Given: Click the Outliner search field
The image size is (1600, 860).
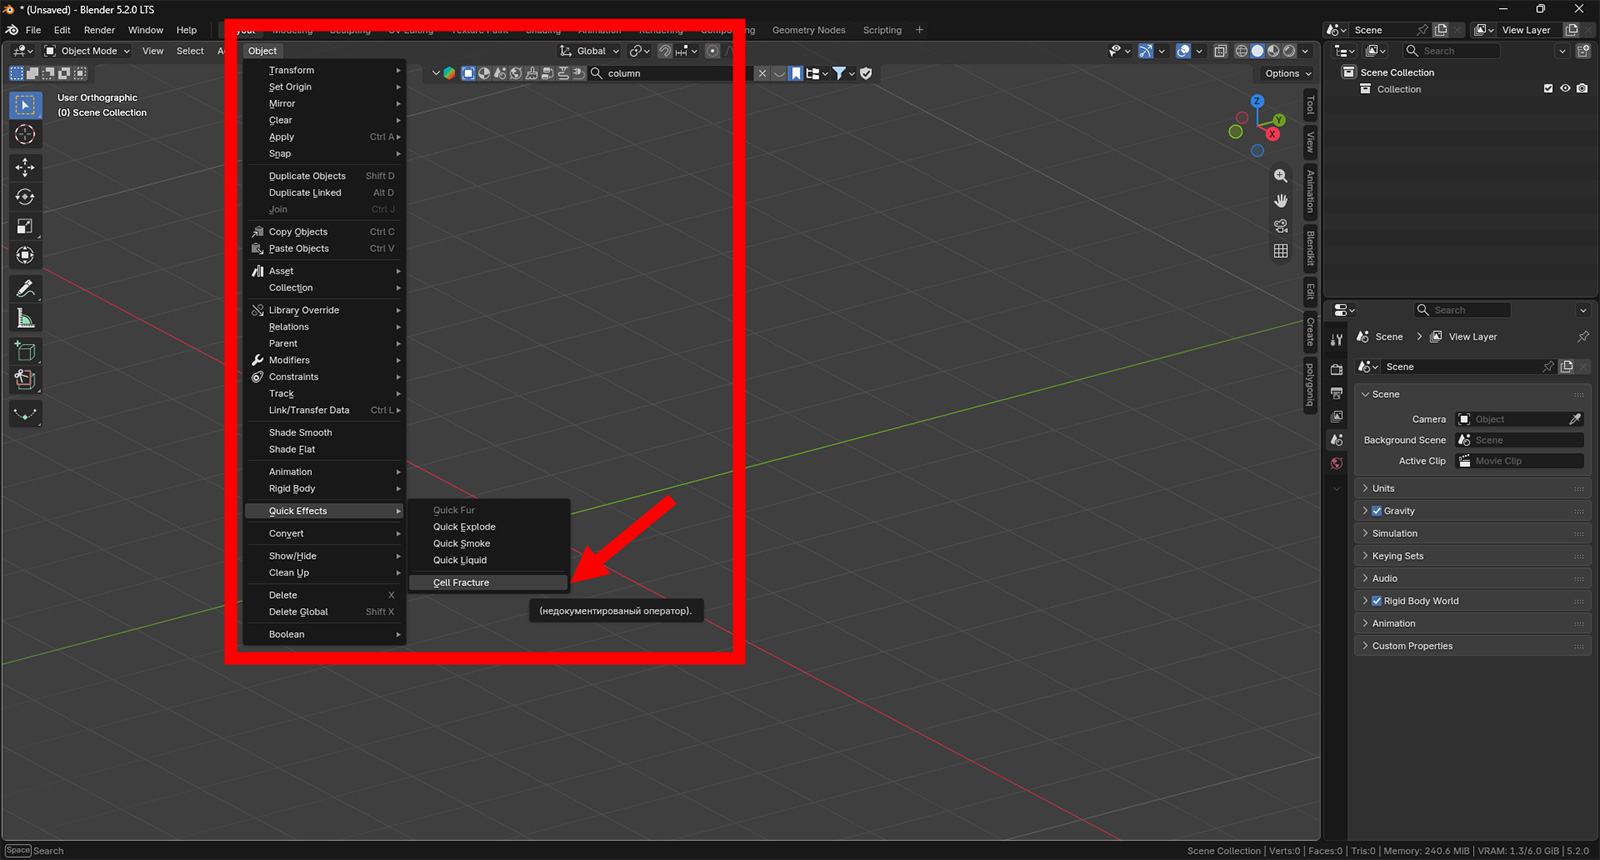Looking at the screenshot, I should pos(1452,51).
